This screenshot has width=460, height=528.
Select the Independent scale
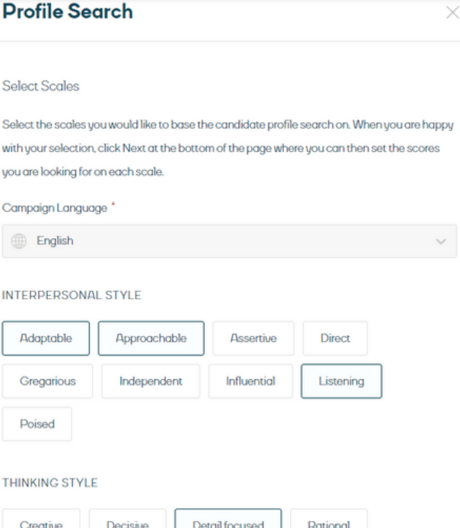pos(151,381)
